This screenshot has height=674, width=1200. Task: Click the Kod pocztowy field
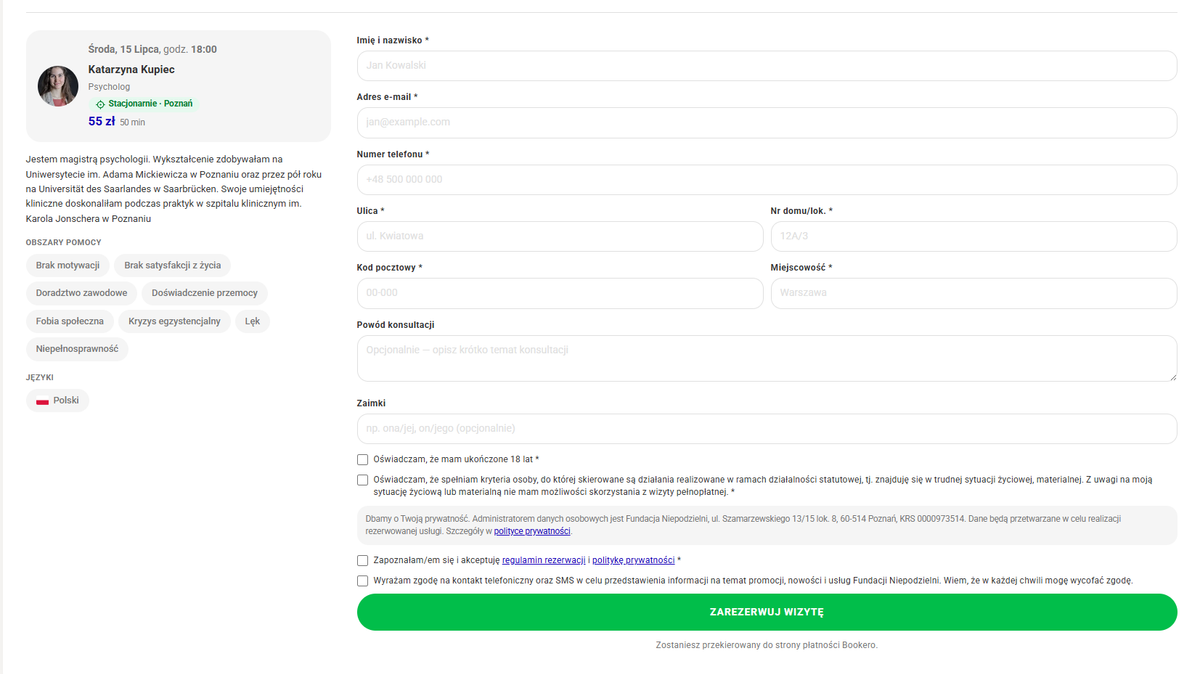point(560,294)
